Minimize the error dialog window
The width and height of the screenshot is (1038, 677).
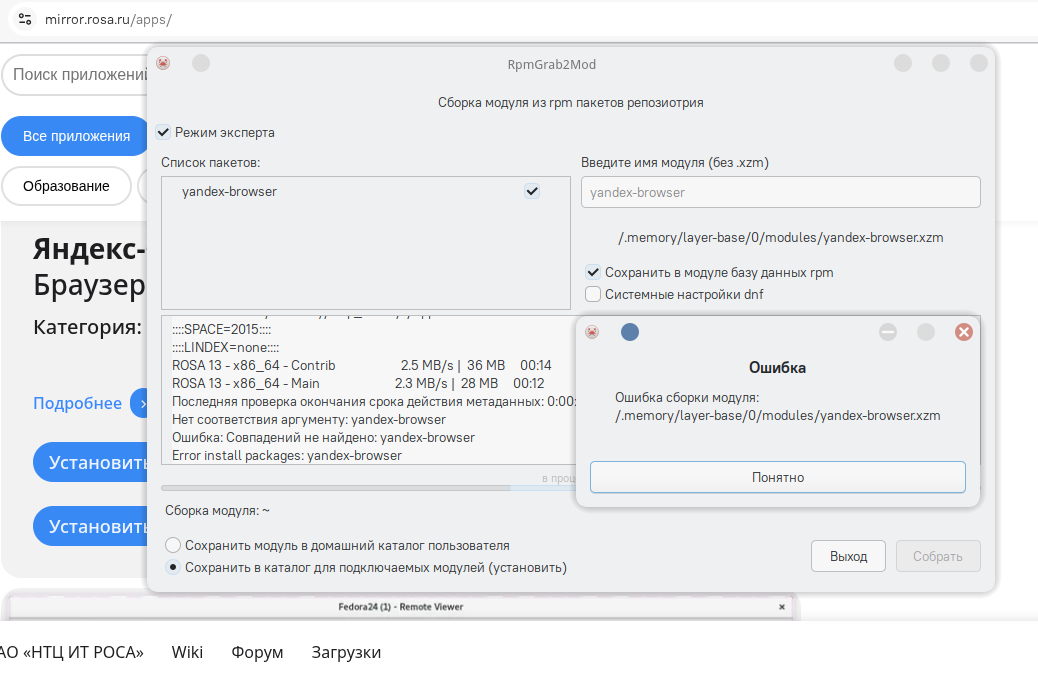tap(888, 332)
